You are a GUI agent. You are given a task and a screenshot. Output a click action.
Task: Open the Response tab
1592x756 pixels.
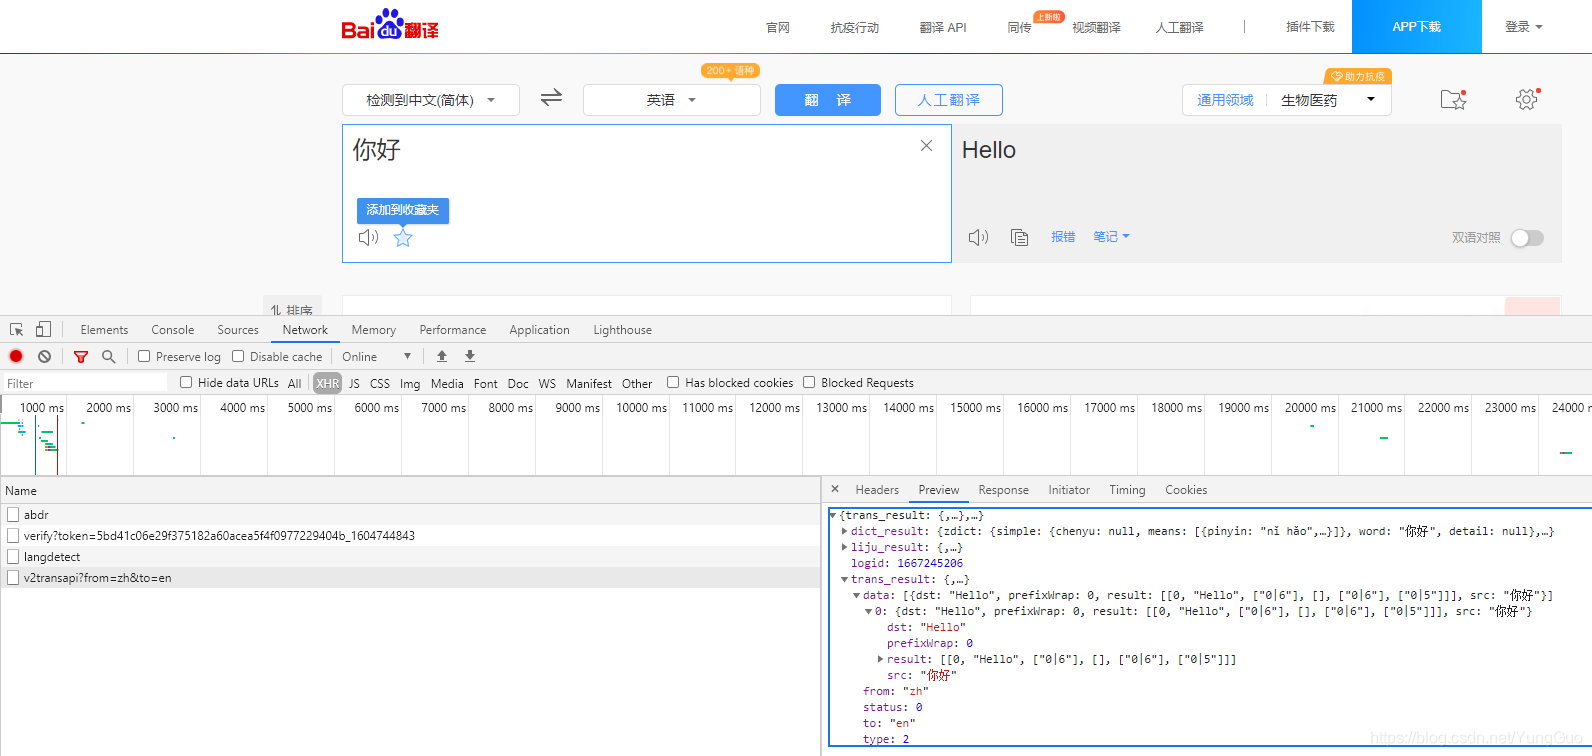(x=1003, y=490)
